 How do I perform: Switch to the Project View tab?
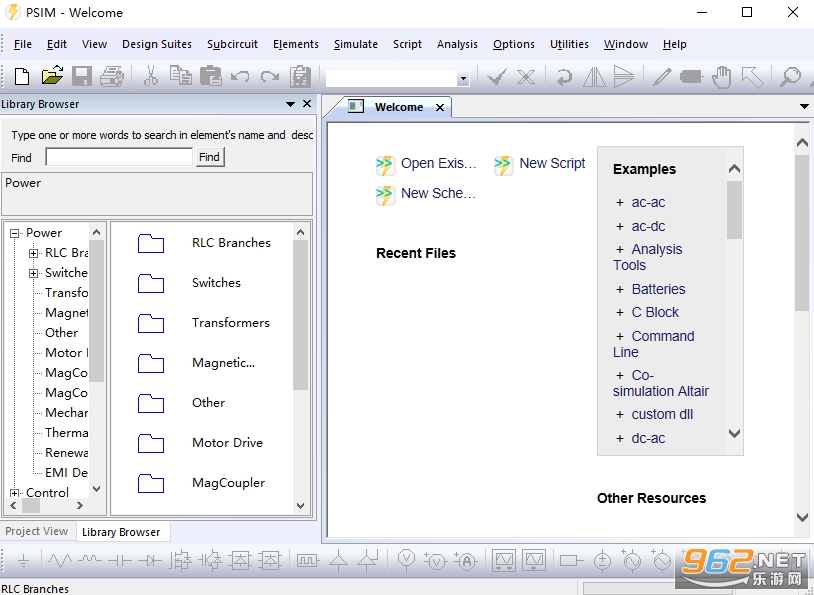[37, 531]
